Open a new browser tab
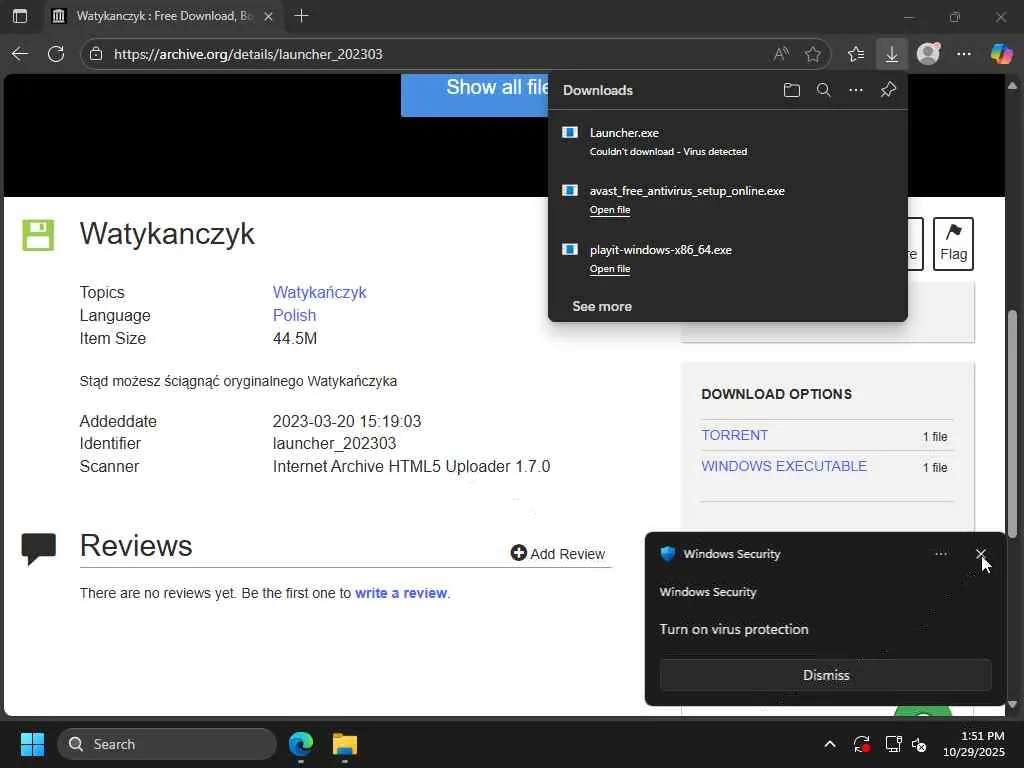 301,16
